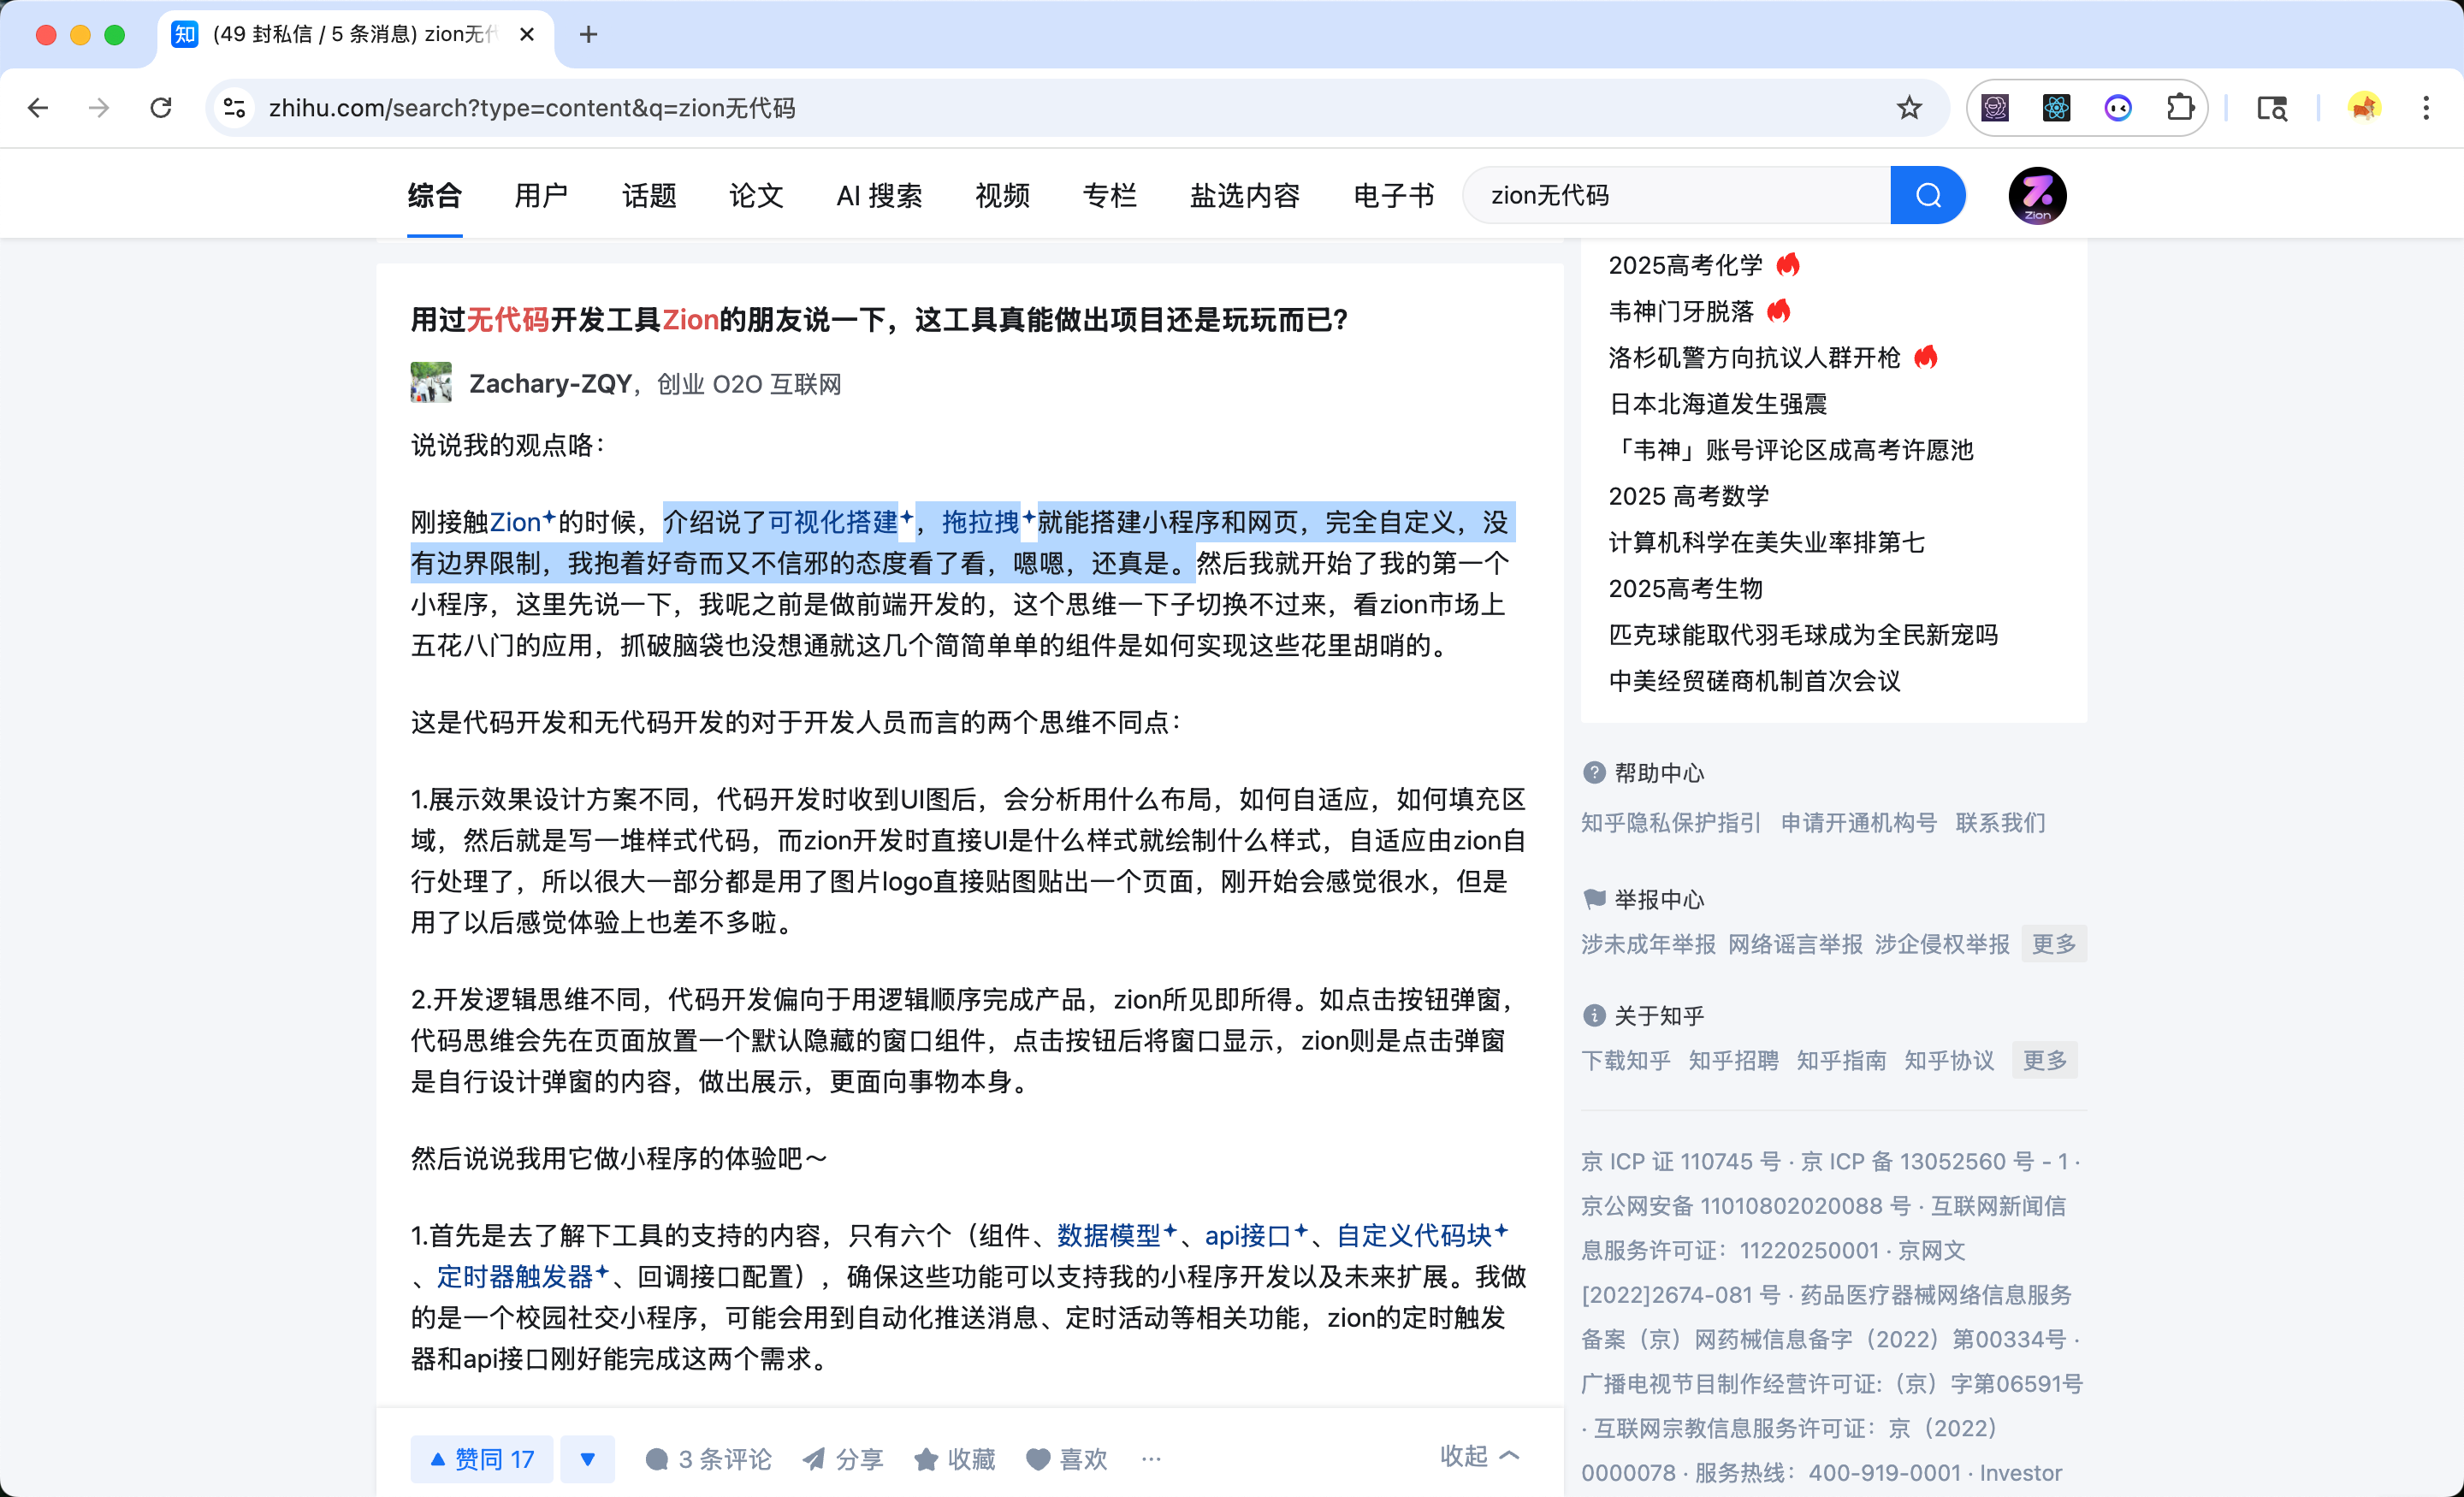This screenshot has width=2464, height=1497.
Task: Collapse the answer with 收起
Action: click(1480, 1456)
